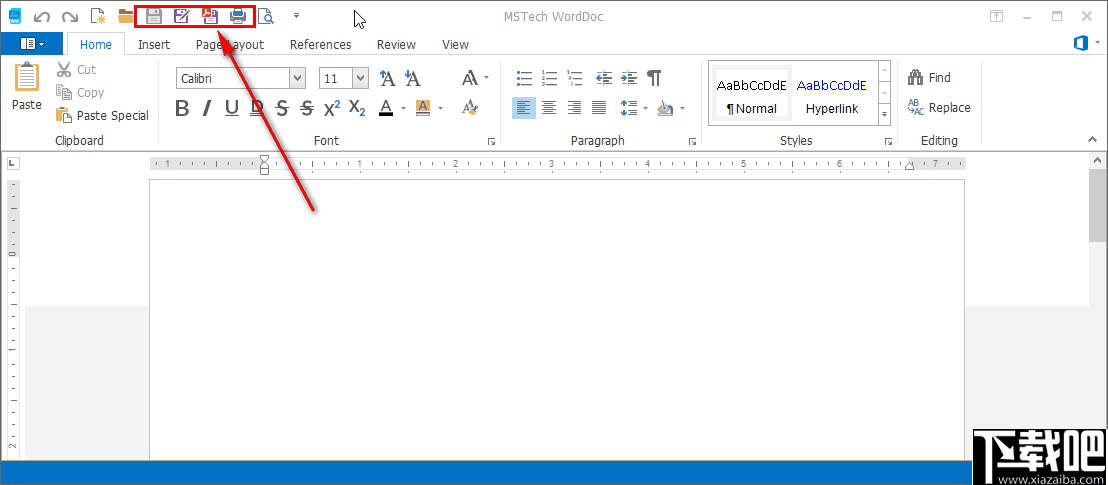
Task: Apply the text highlight color swatch
Action: pyautogui.click(x=423, y=108)
